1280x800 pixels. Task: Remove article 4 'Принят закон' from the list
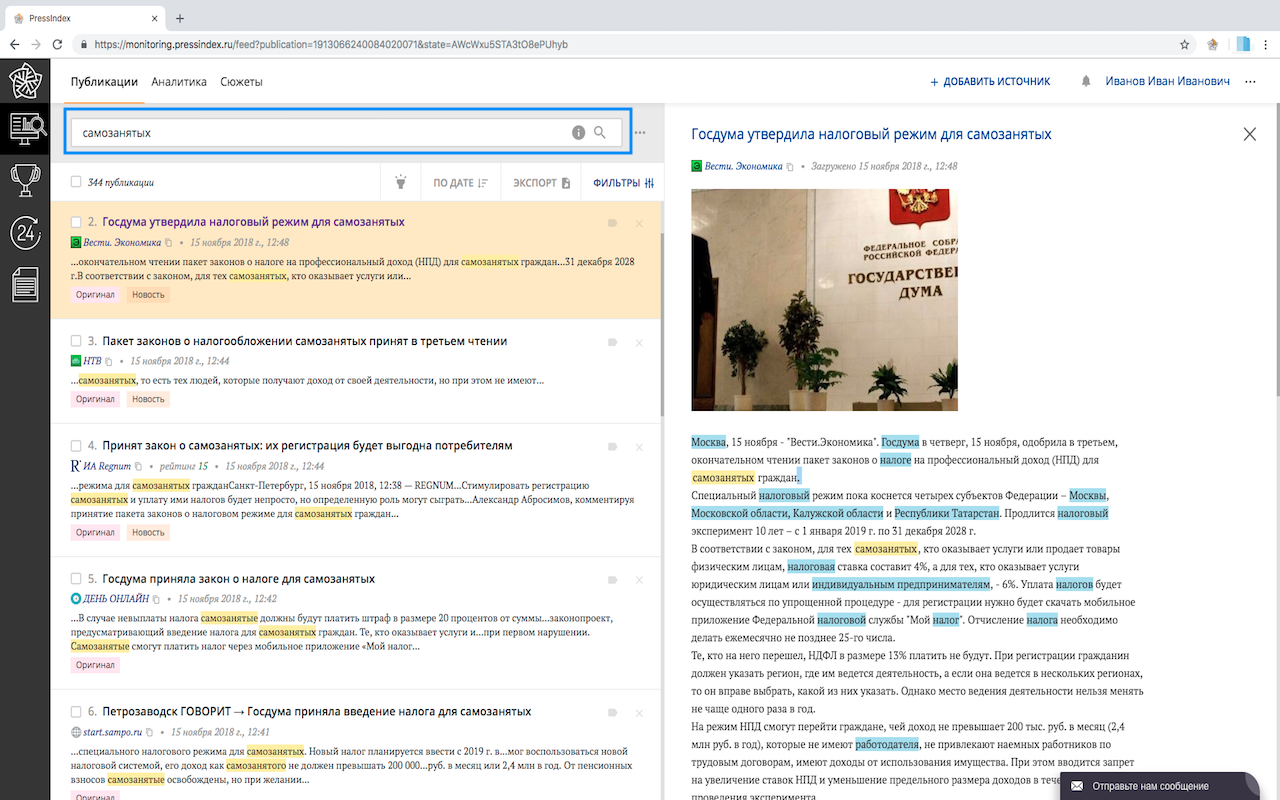639,446
